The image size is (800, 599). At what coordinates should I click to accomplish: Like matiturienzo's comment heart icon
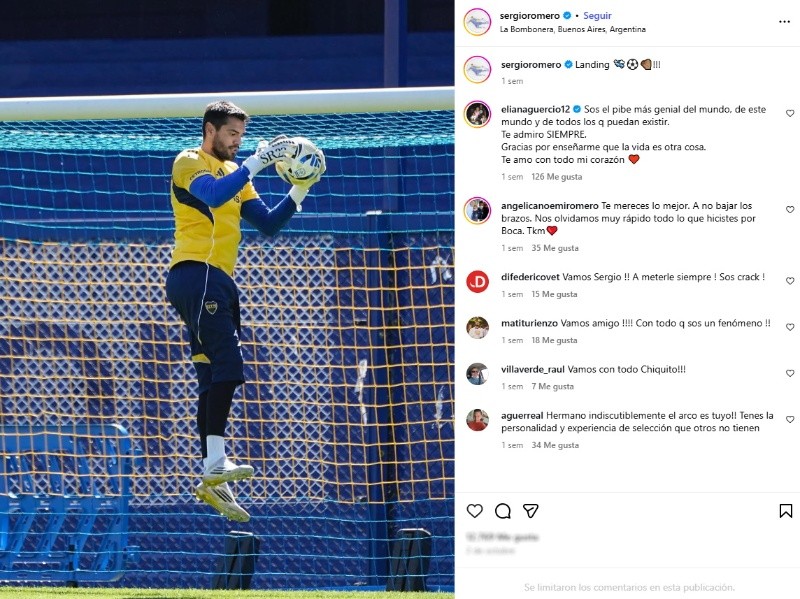[790, 327]
